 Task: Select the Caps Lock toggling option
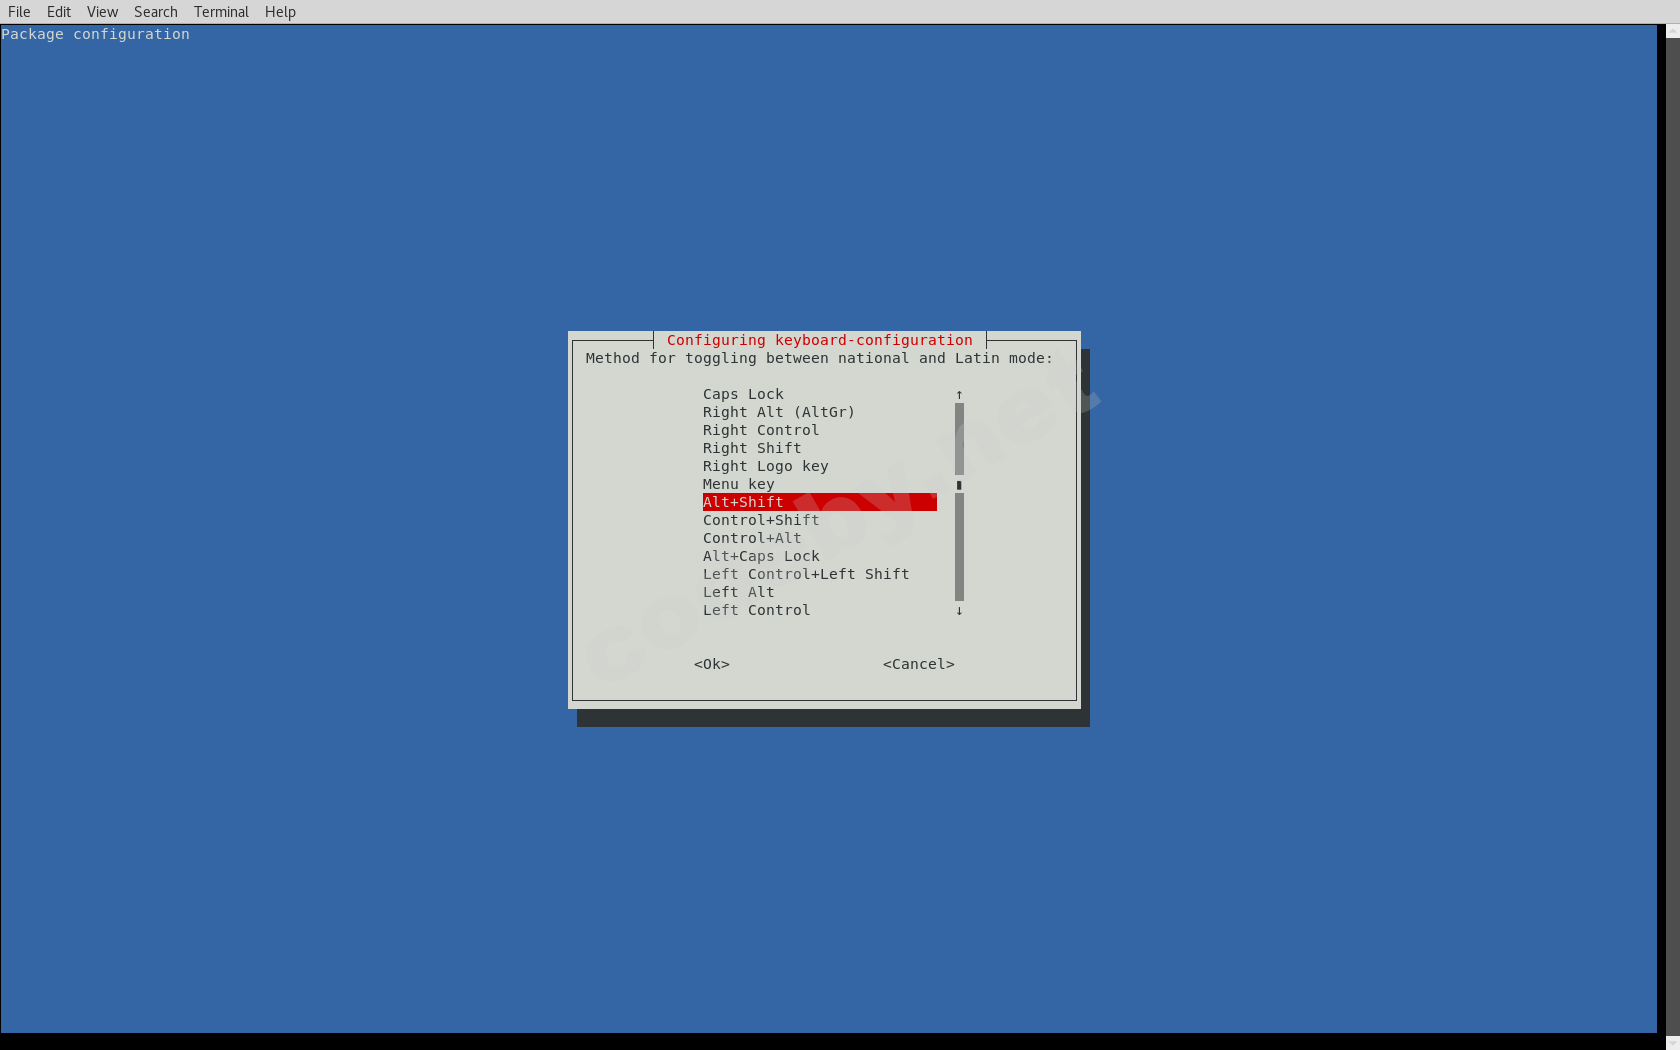pos(743,394)
